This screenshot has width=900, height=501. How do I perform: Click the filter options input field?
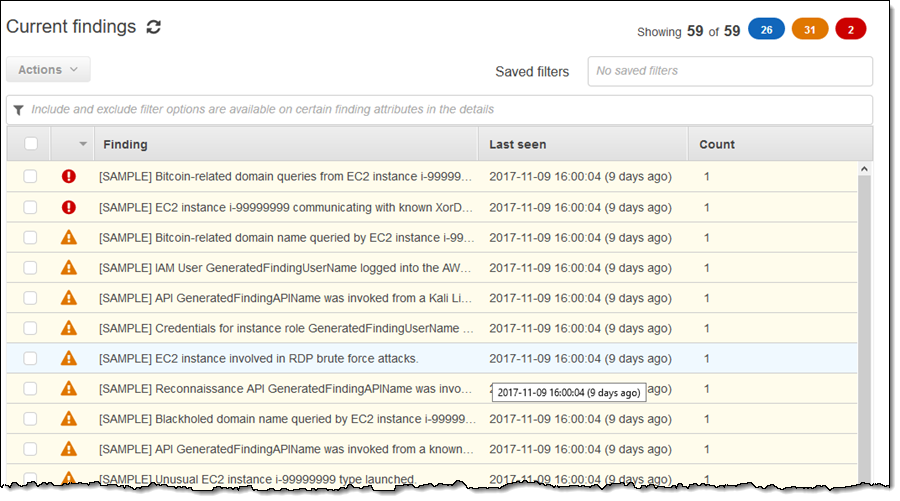pos(440,109)
